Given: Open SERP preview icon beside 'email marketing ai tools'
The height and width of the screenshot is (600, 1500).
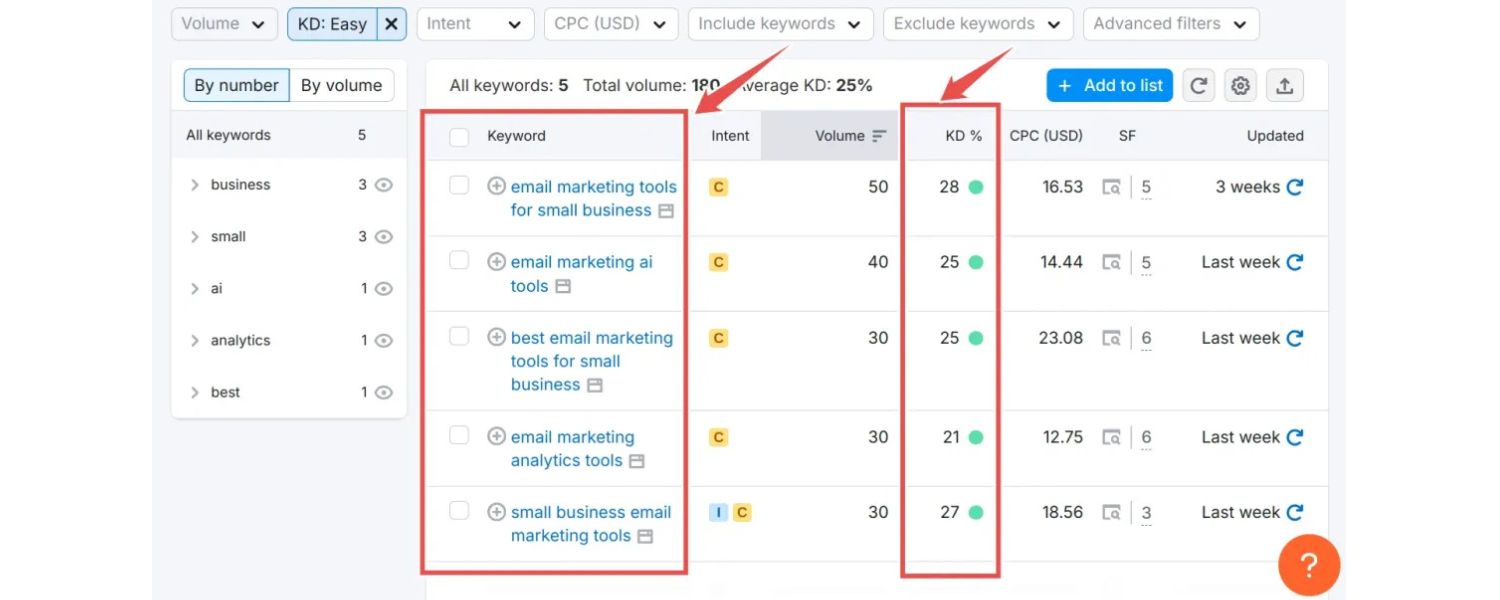Looking at the screenshot, I should point(563,286).
